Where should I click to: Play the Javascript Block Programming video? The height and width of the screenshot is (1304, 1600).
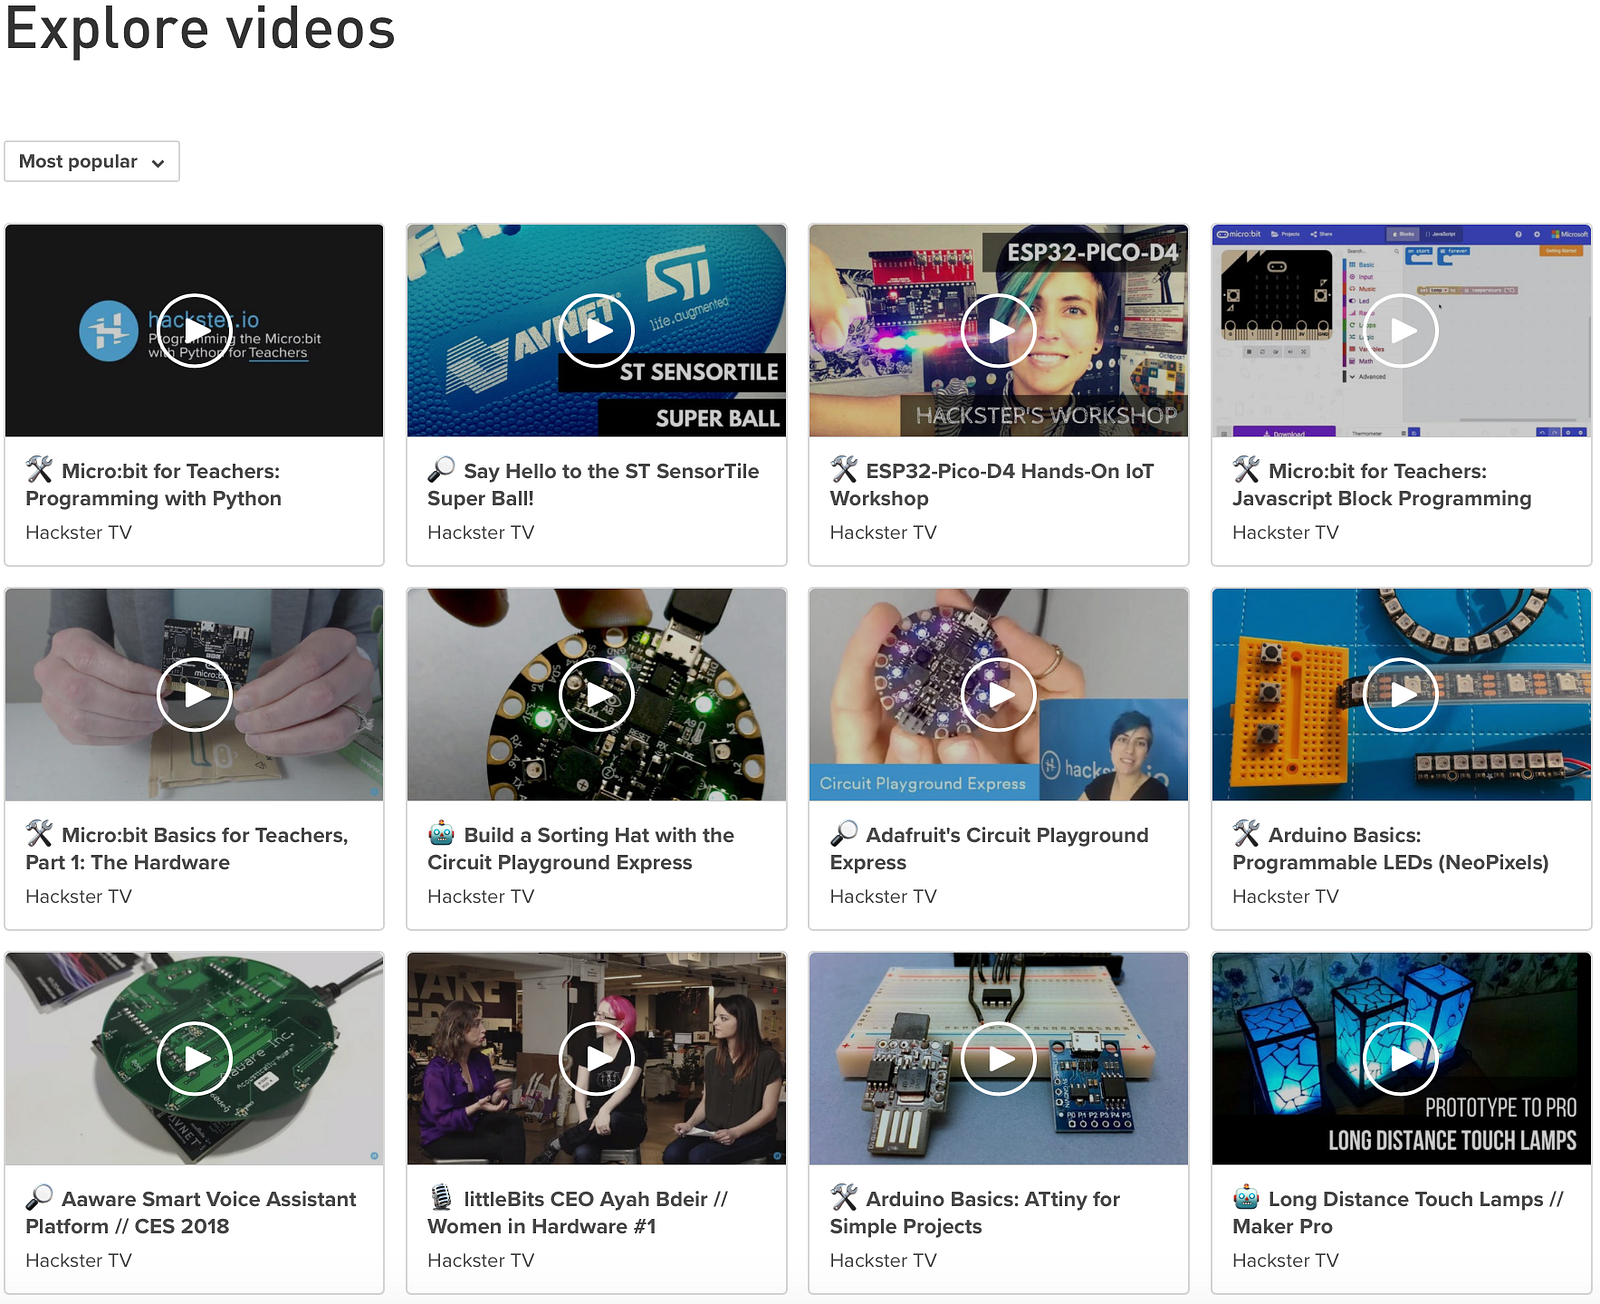pyautogui.click(x=1402, y=331)
